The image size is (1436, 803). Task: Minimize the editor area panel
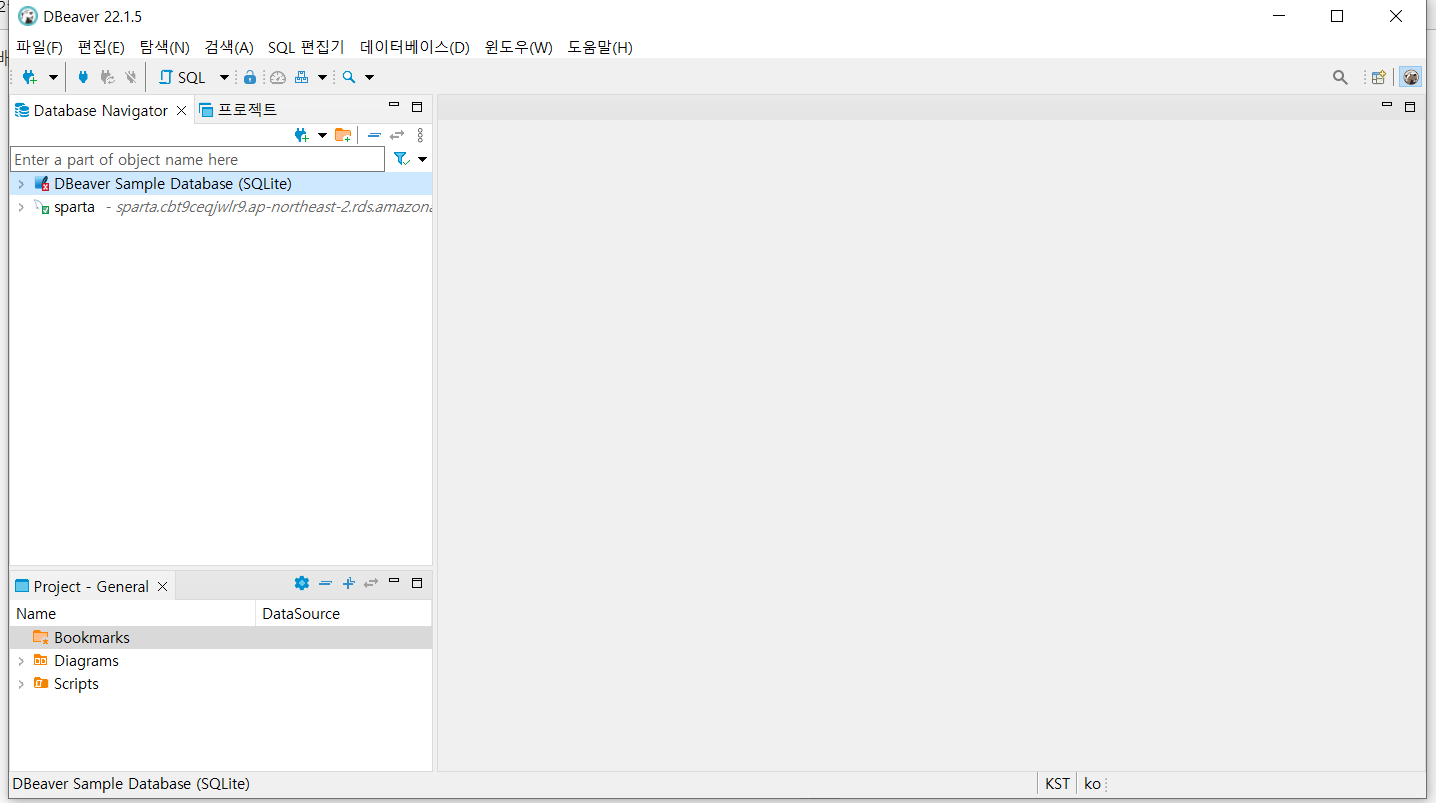pos(1387,106)
